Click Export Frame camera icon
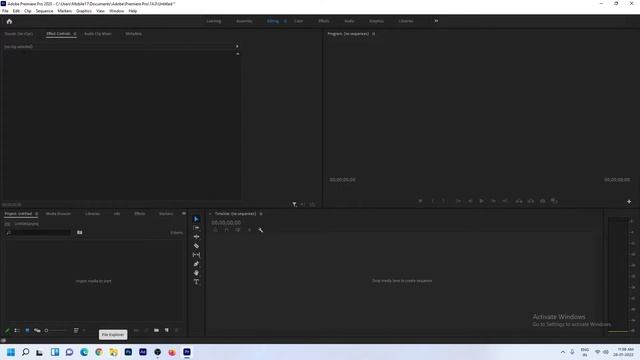 tap(542, 201)
